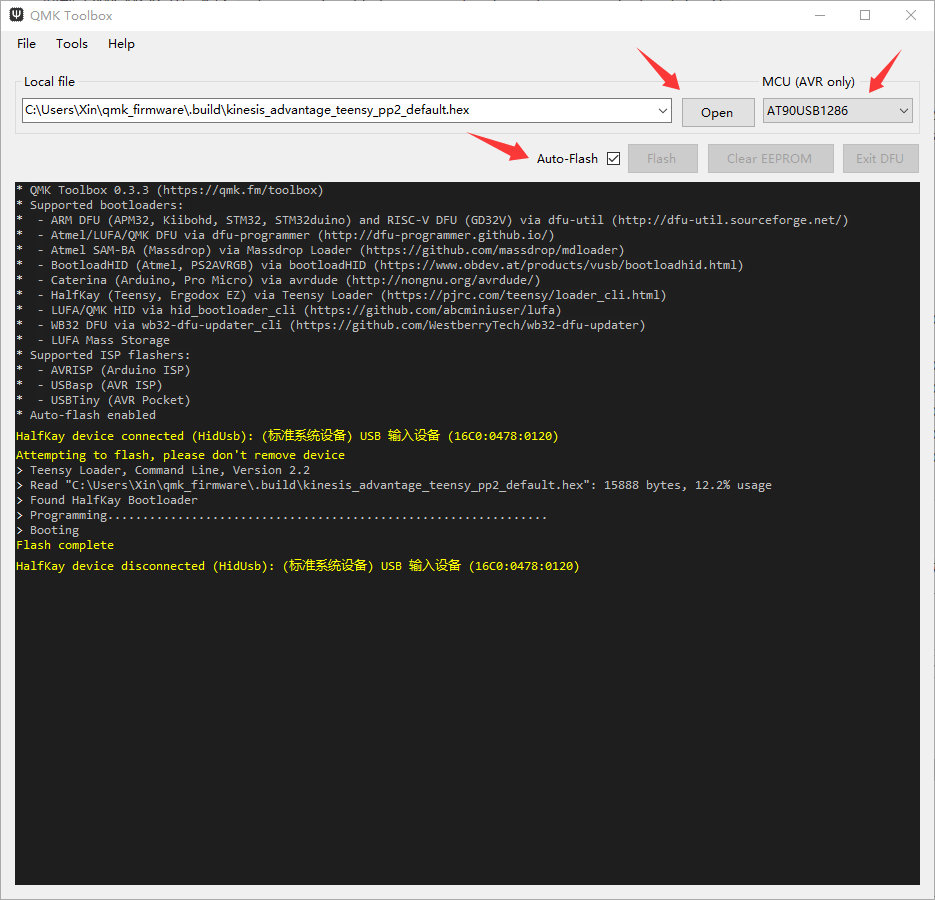The width and height of the screenshot is (935, 900).
Task: Open the Tools menu
Action: point(71,43)
